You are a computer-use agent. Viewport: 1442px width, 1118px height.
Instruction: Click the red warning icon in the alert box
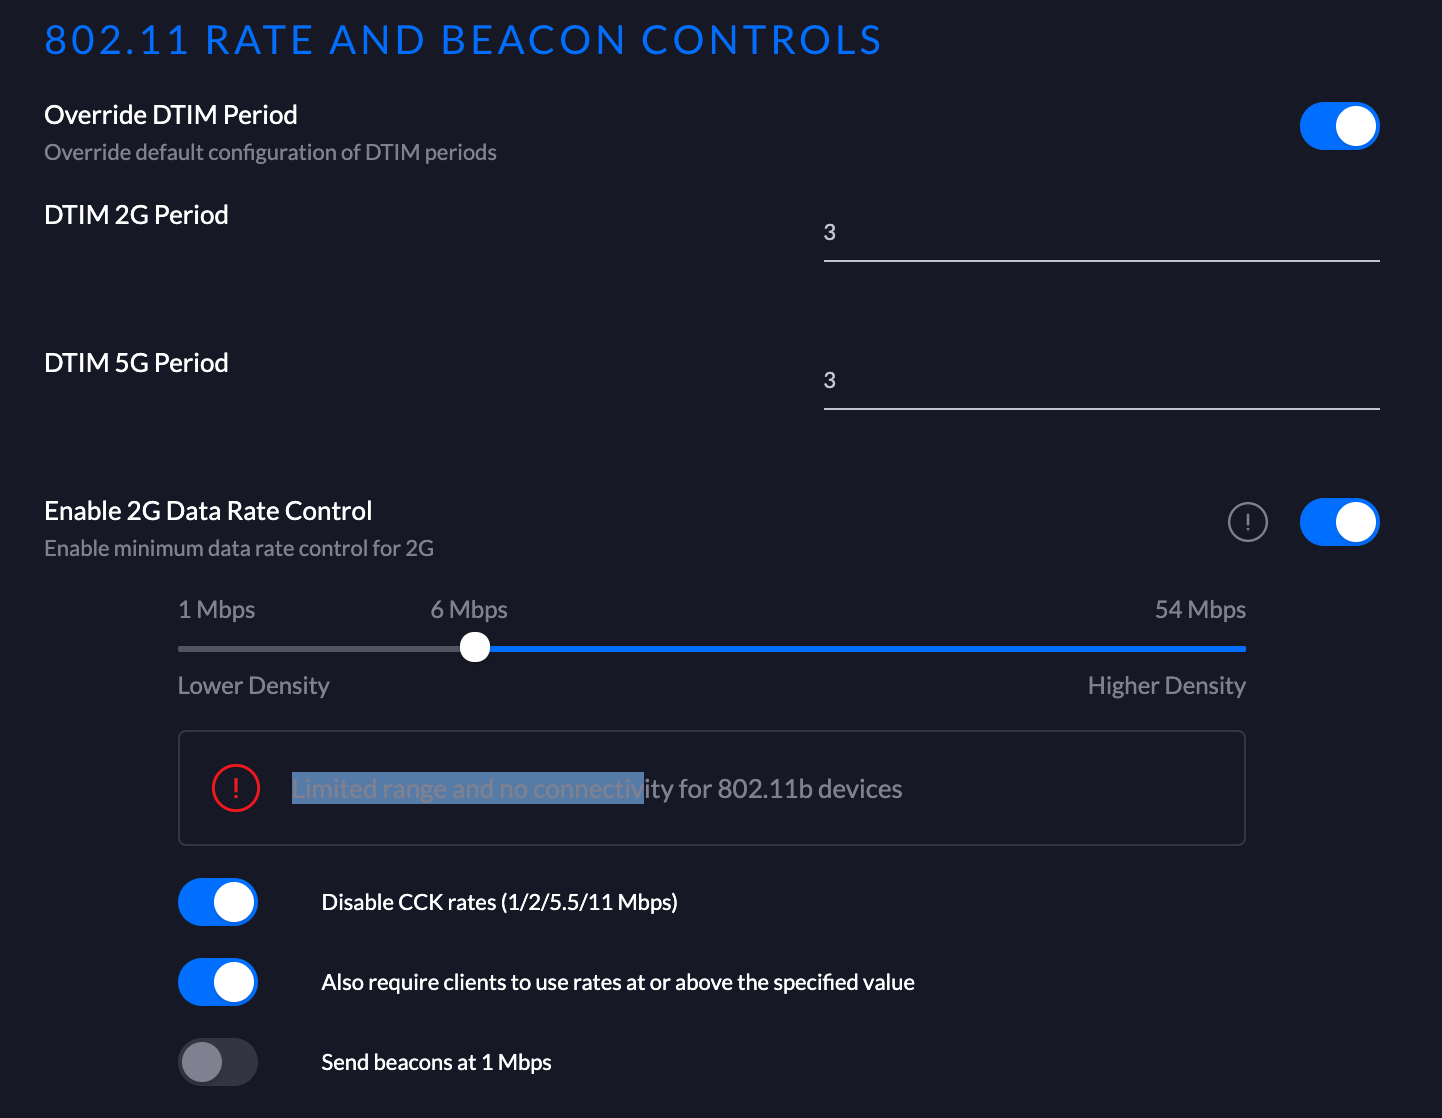(236, 788)
